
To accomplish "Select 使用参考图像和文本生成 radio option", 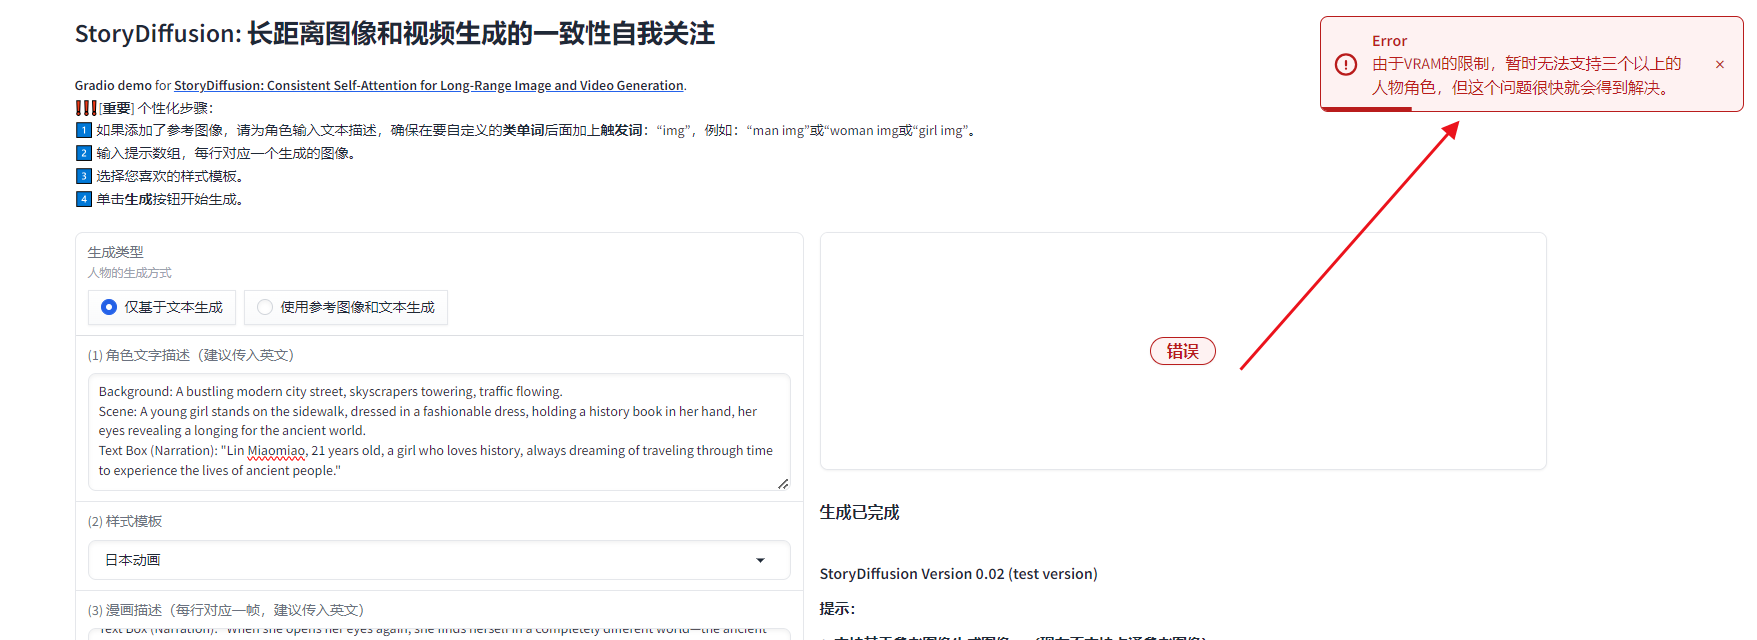I will point(346,307).
